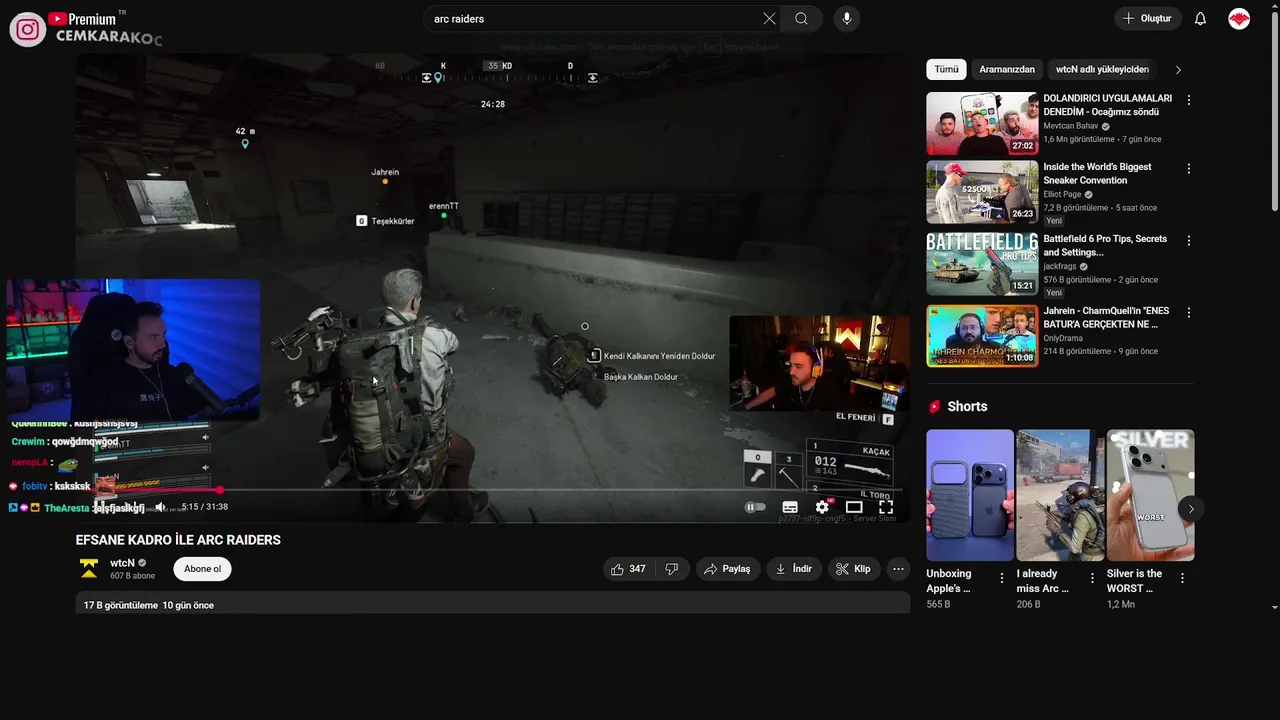
Task: Open options for Unboxing Apple's short
Action: click(x=1002, y=578)
